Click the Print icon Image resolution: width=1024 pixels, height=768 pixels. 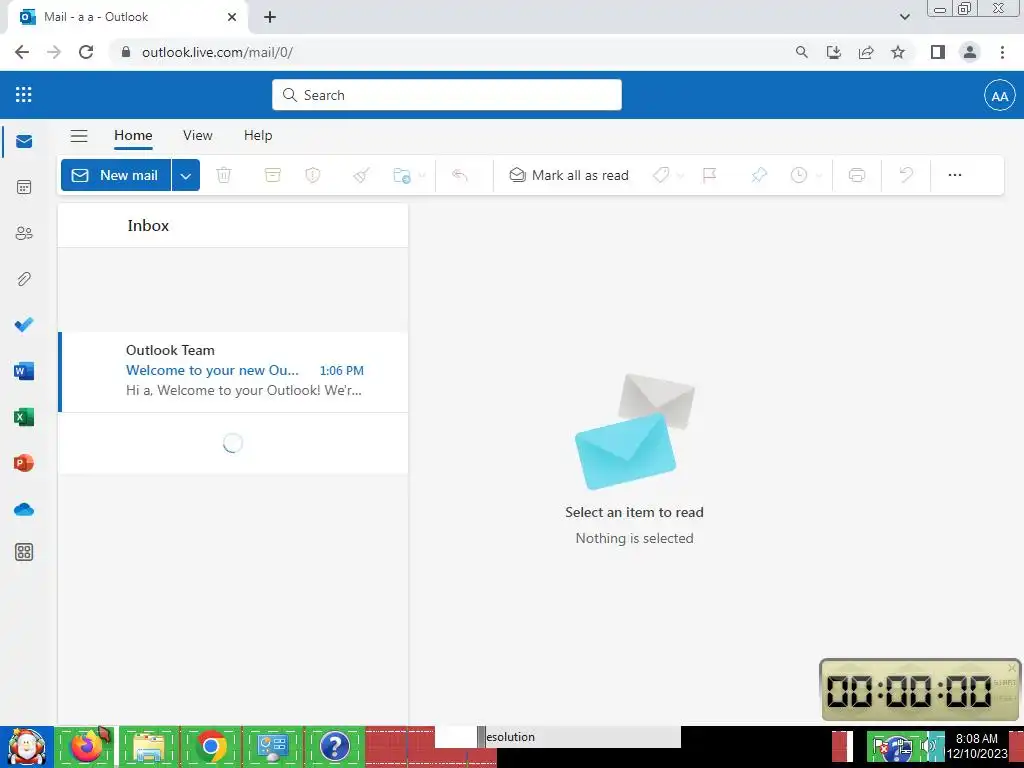(x=857, y=175)
